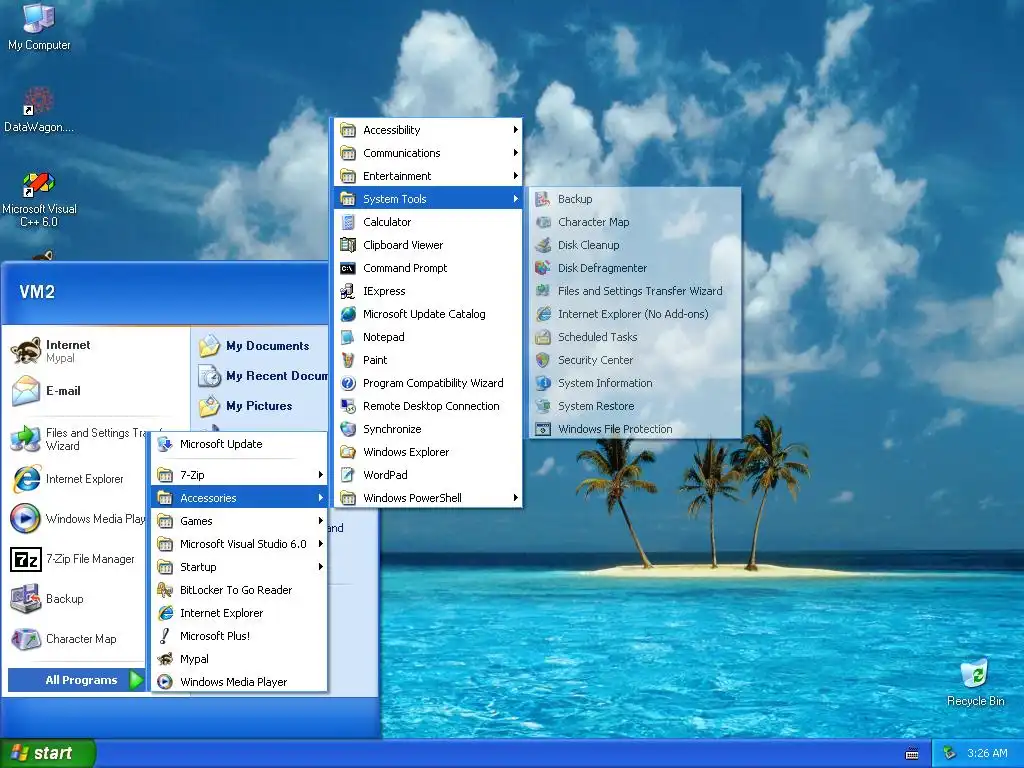The height and width of the screenshot is (768, 1024).
Task: Open Windows Explorer from Accessories
Action: click(428, 452)
